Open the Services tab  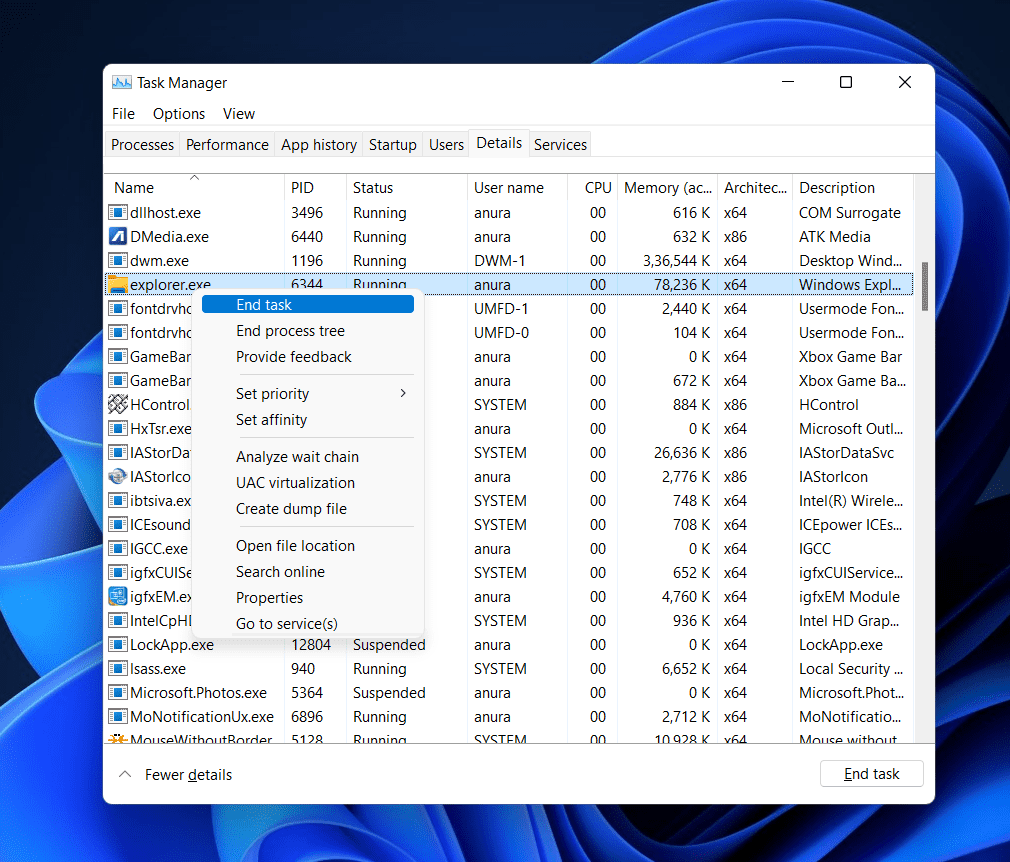click(x=560, y=145)
